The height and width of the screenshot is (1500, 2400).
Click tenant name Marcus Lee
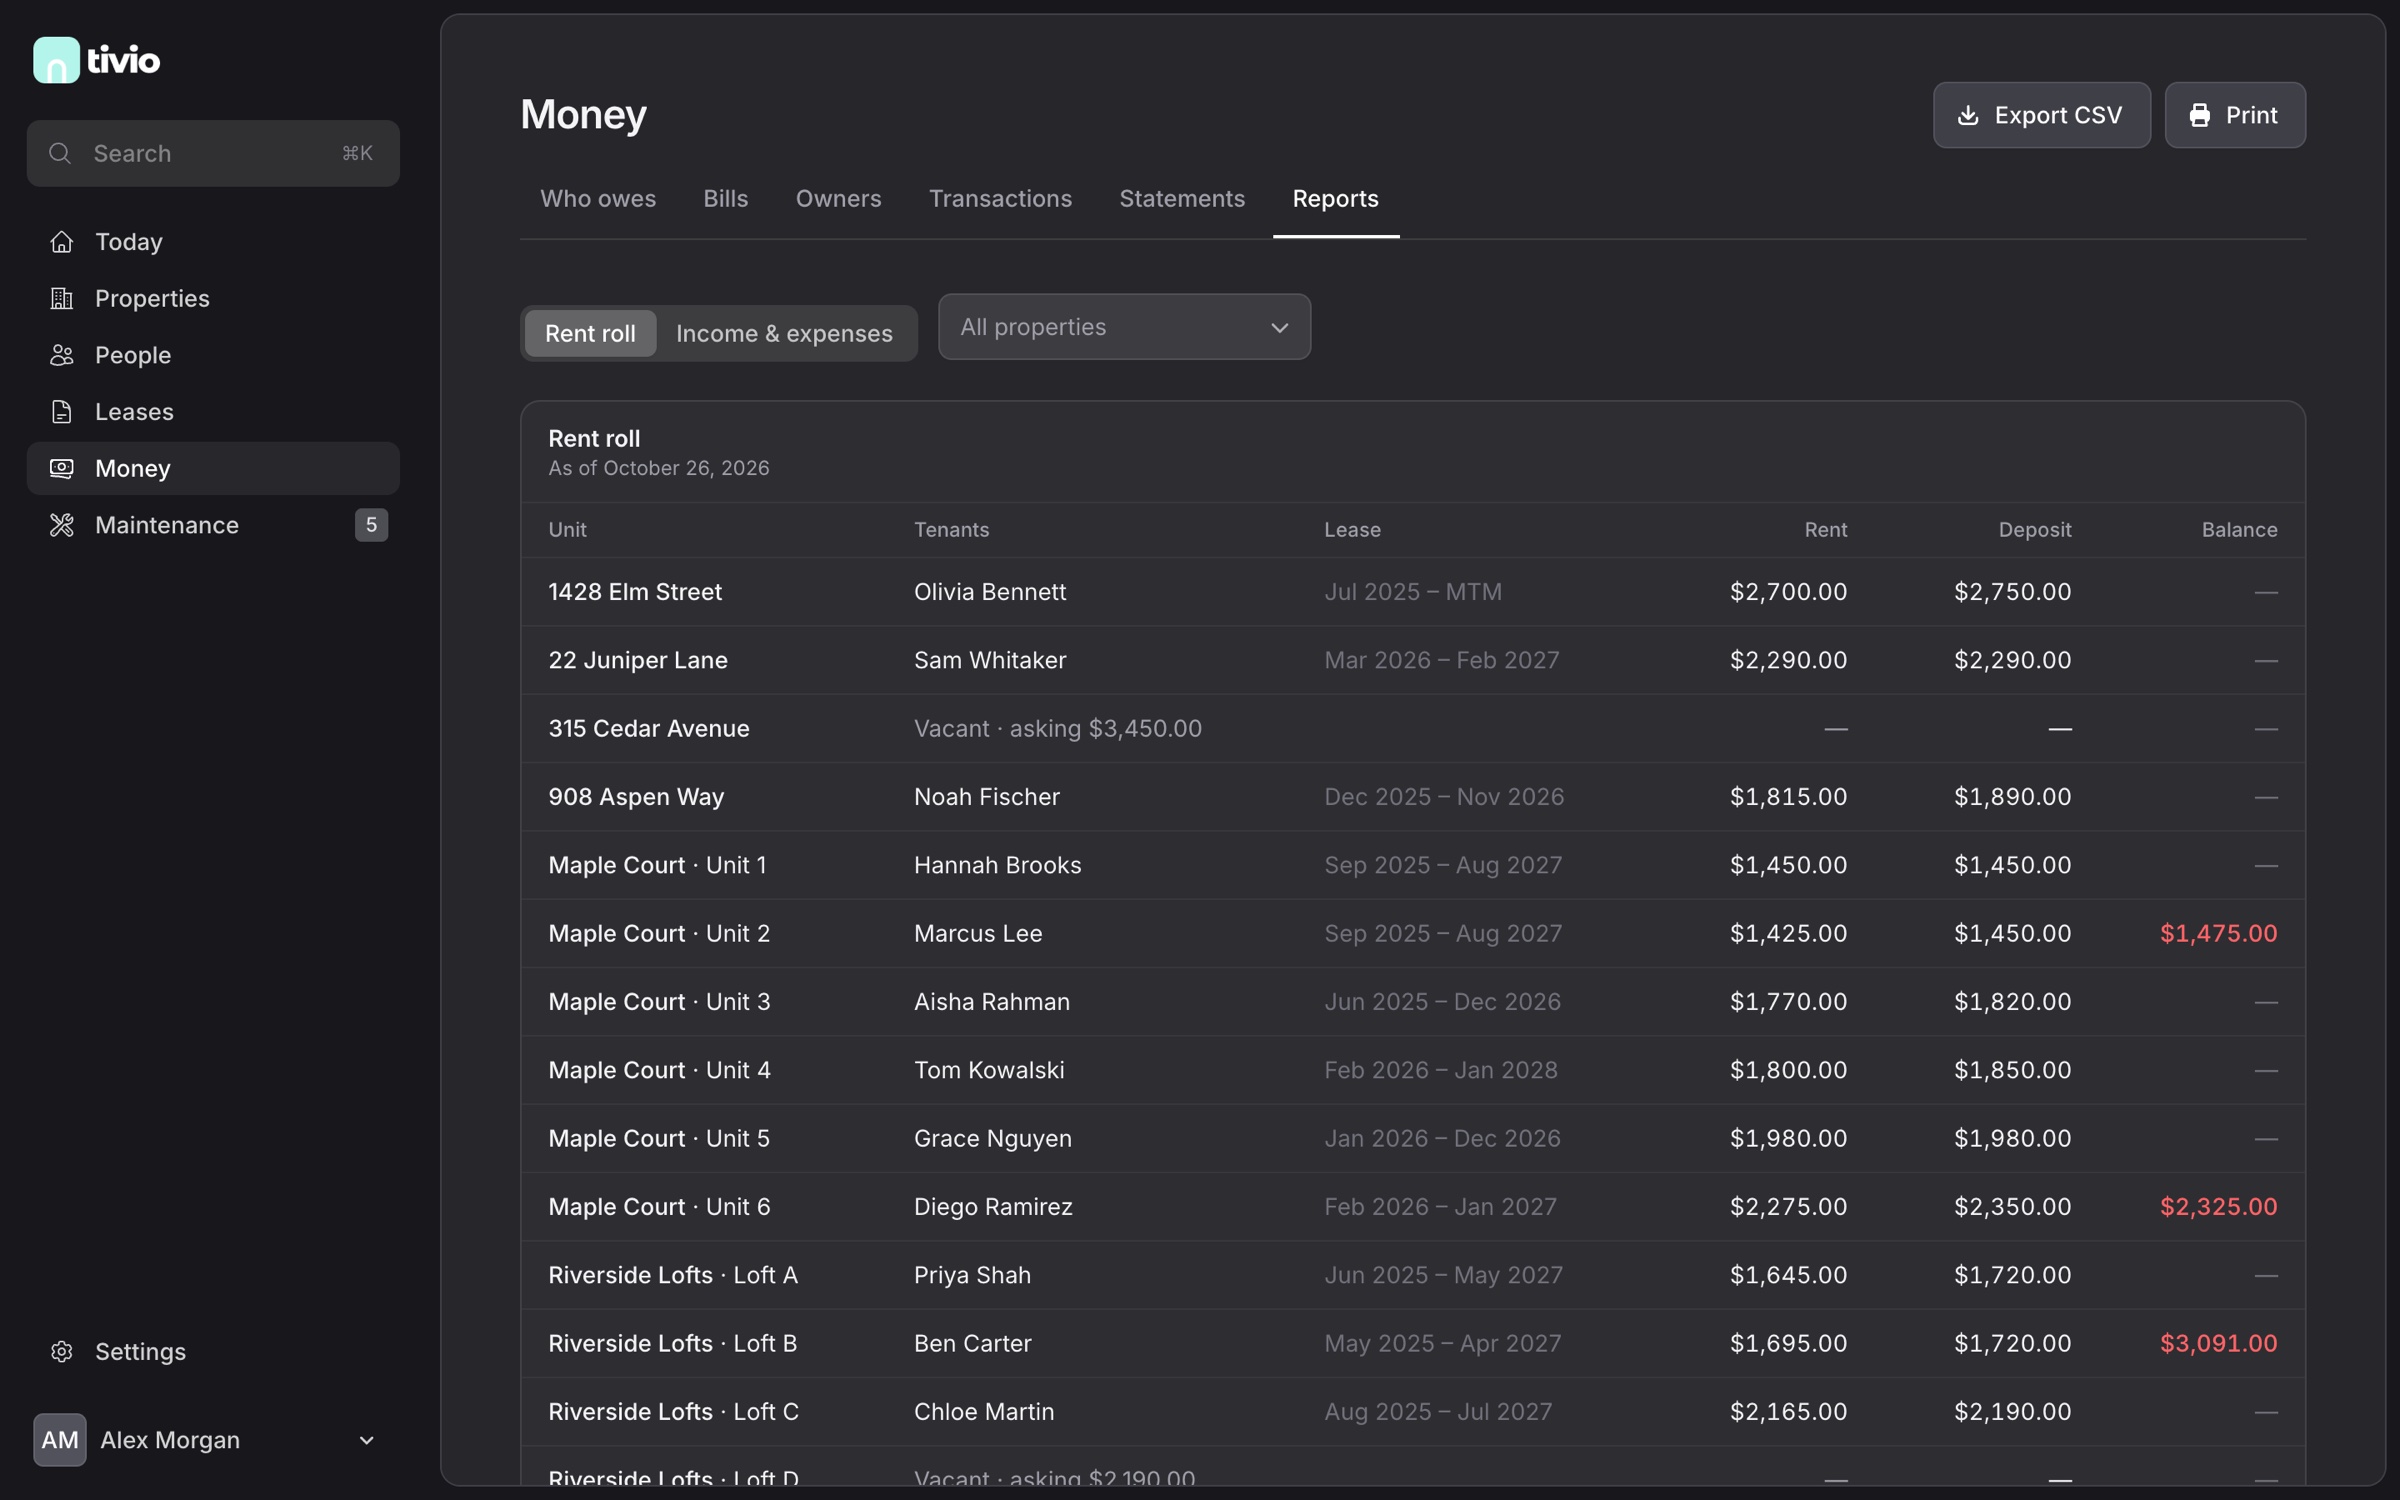click(x=978, y=933)
